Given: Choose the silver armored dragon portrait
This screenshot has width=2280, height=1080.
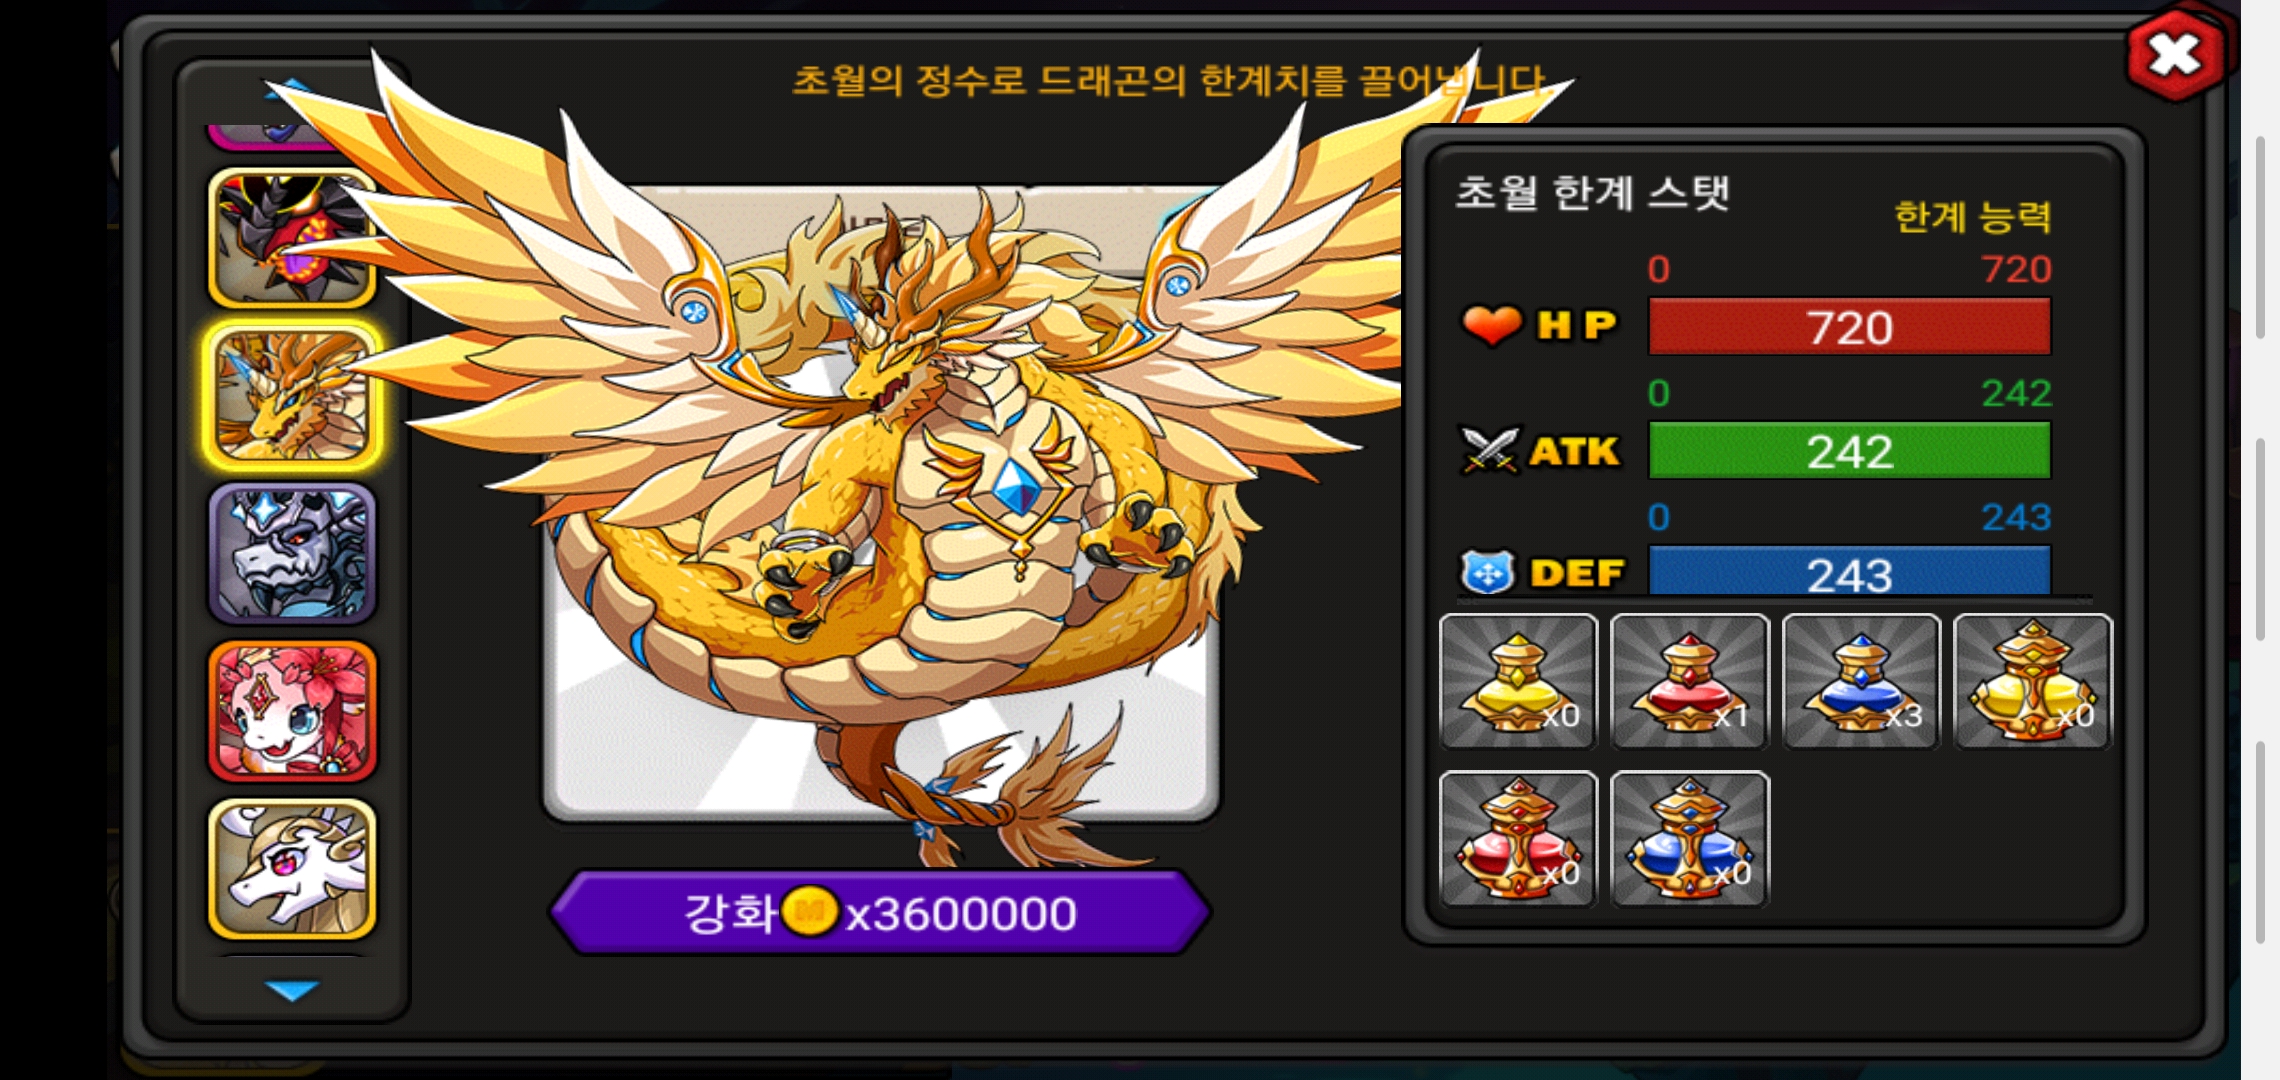Looking at the screenshot, I should pyautogui.click(x=292, y=553).
